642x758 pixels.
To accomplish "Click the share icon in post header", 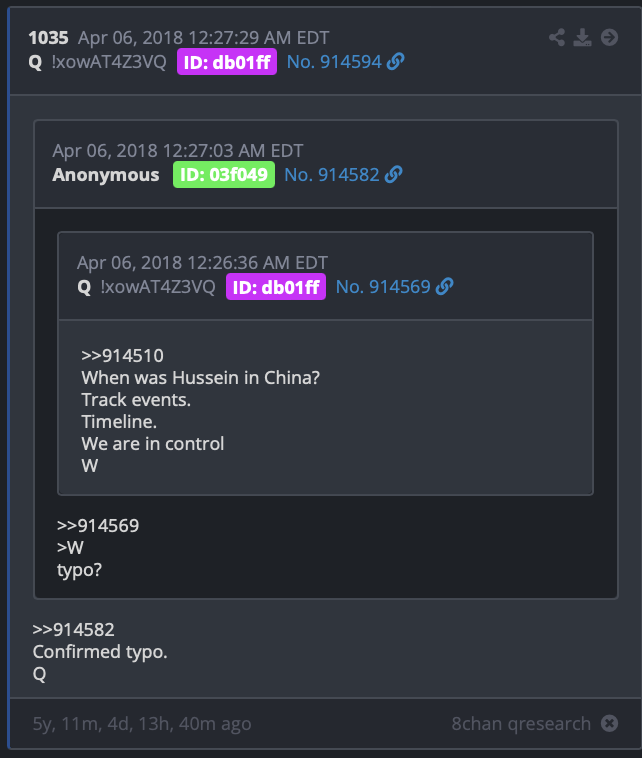I will pos(557,37).
